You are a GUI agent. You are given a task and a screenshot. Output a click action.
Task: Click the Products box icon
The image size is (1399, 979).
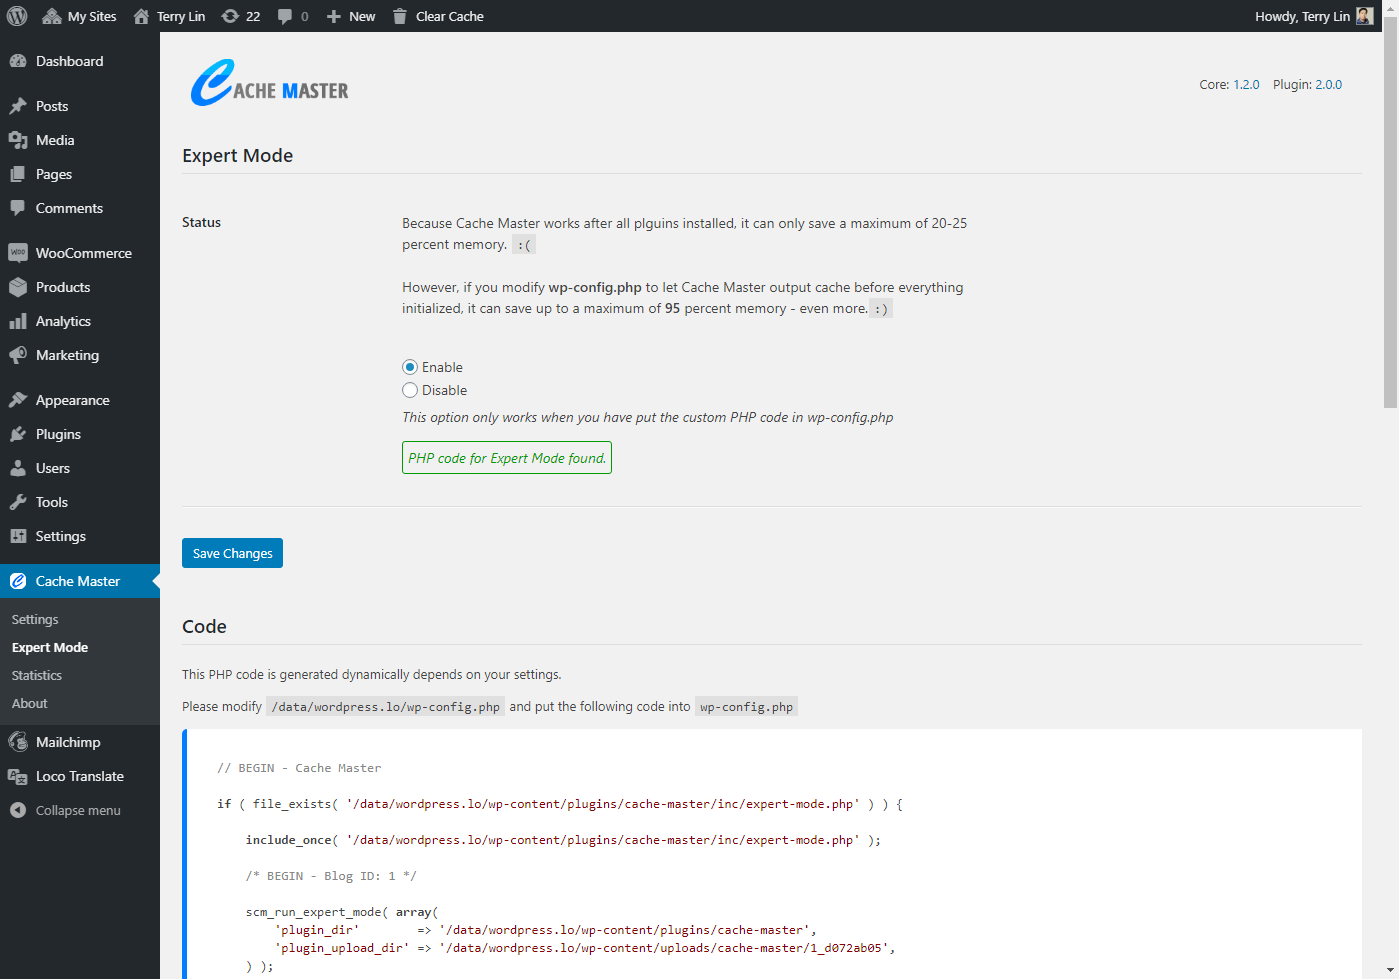click(x=18, y=287)
